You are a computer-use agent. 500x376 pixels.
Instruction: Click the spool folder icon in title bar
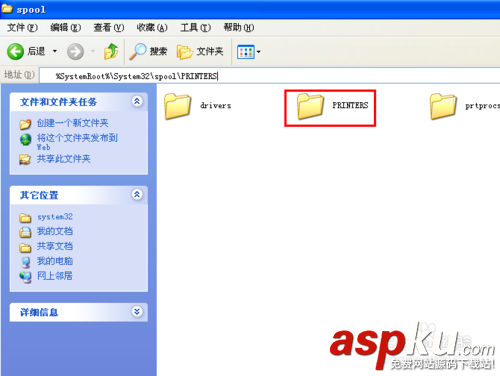point(7,8)
